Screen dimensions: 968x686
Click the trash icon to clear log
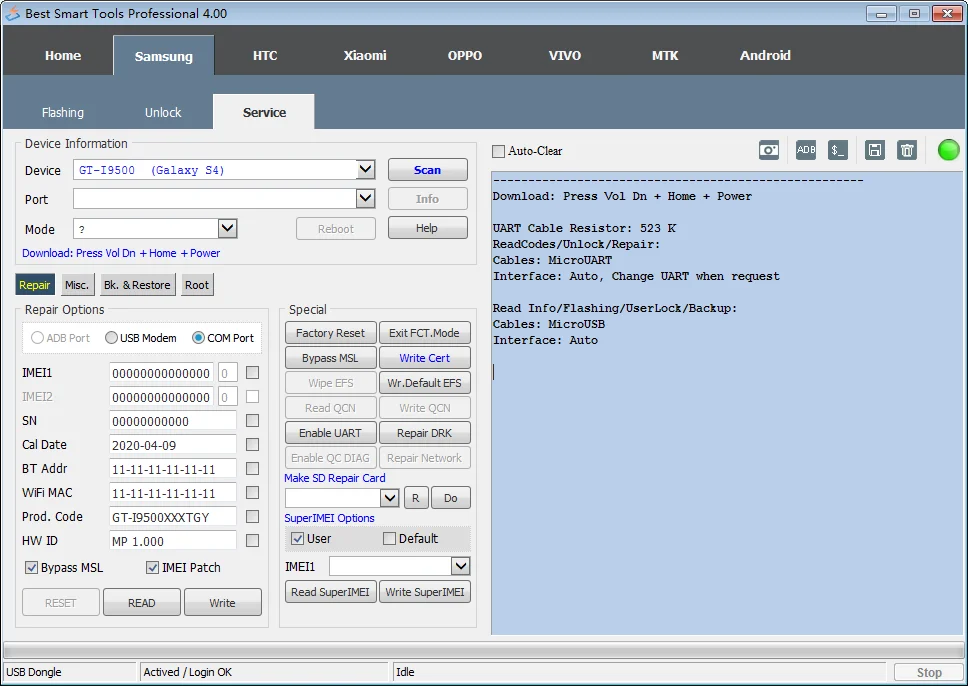(x=907, y=150)
